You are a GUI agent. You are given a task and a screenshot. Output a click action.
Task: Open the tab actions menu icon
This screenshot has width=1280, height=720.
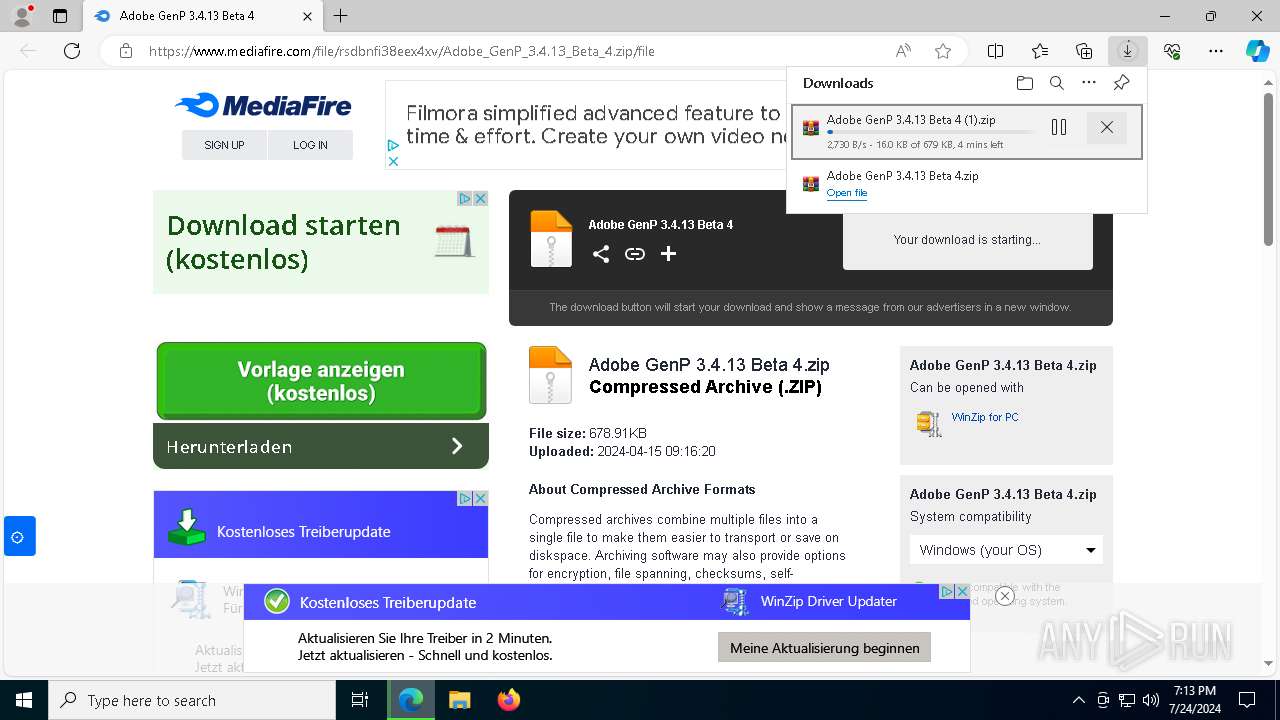pos(60,16)
